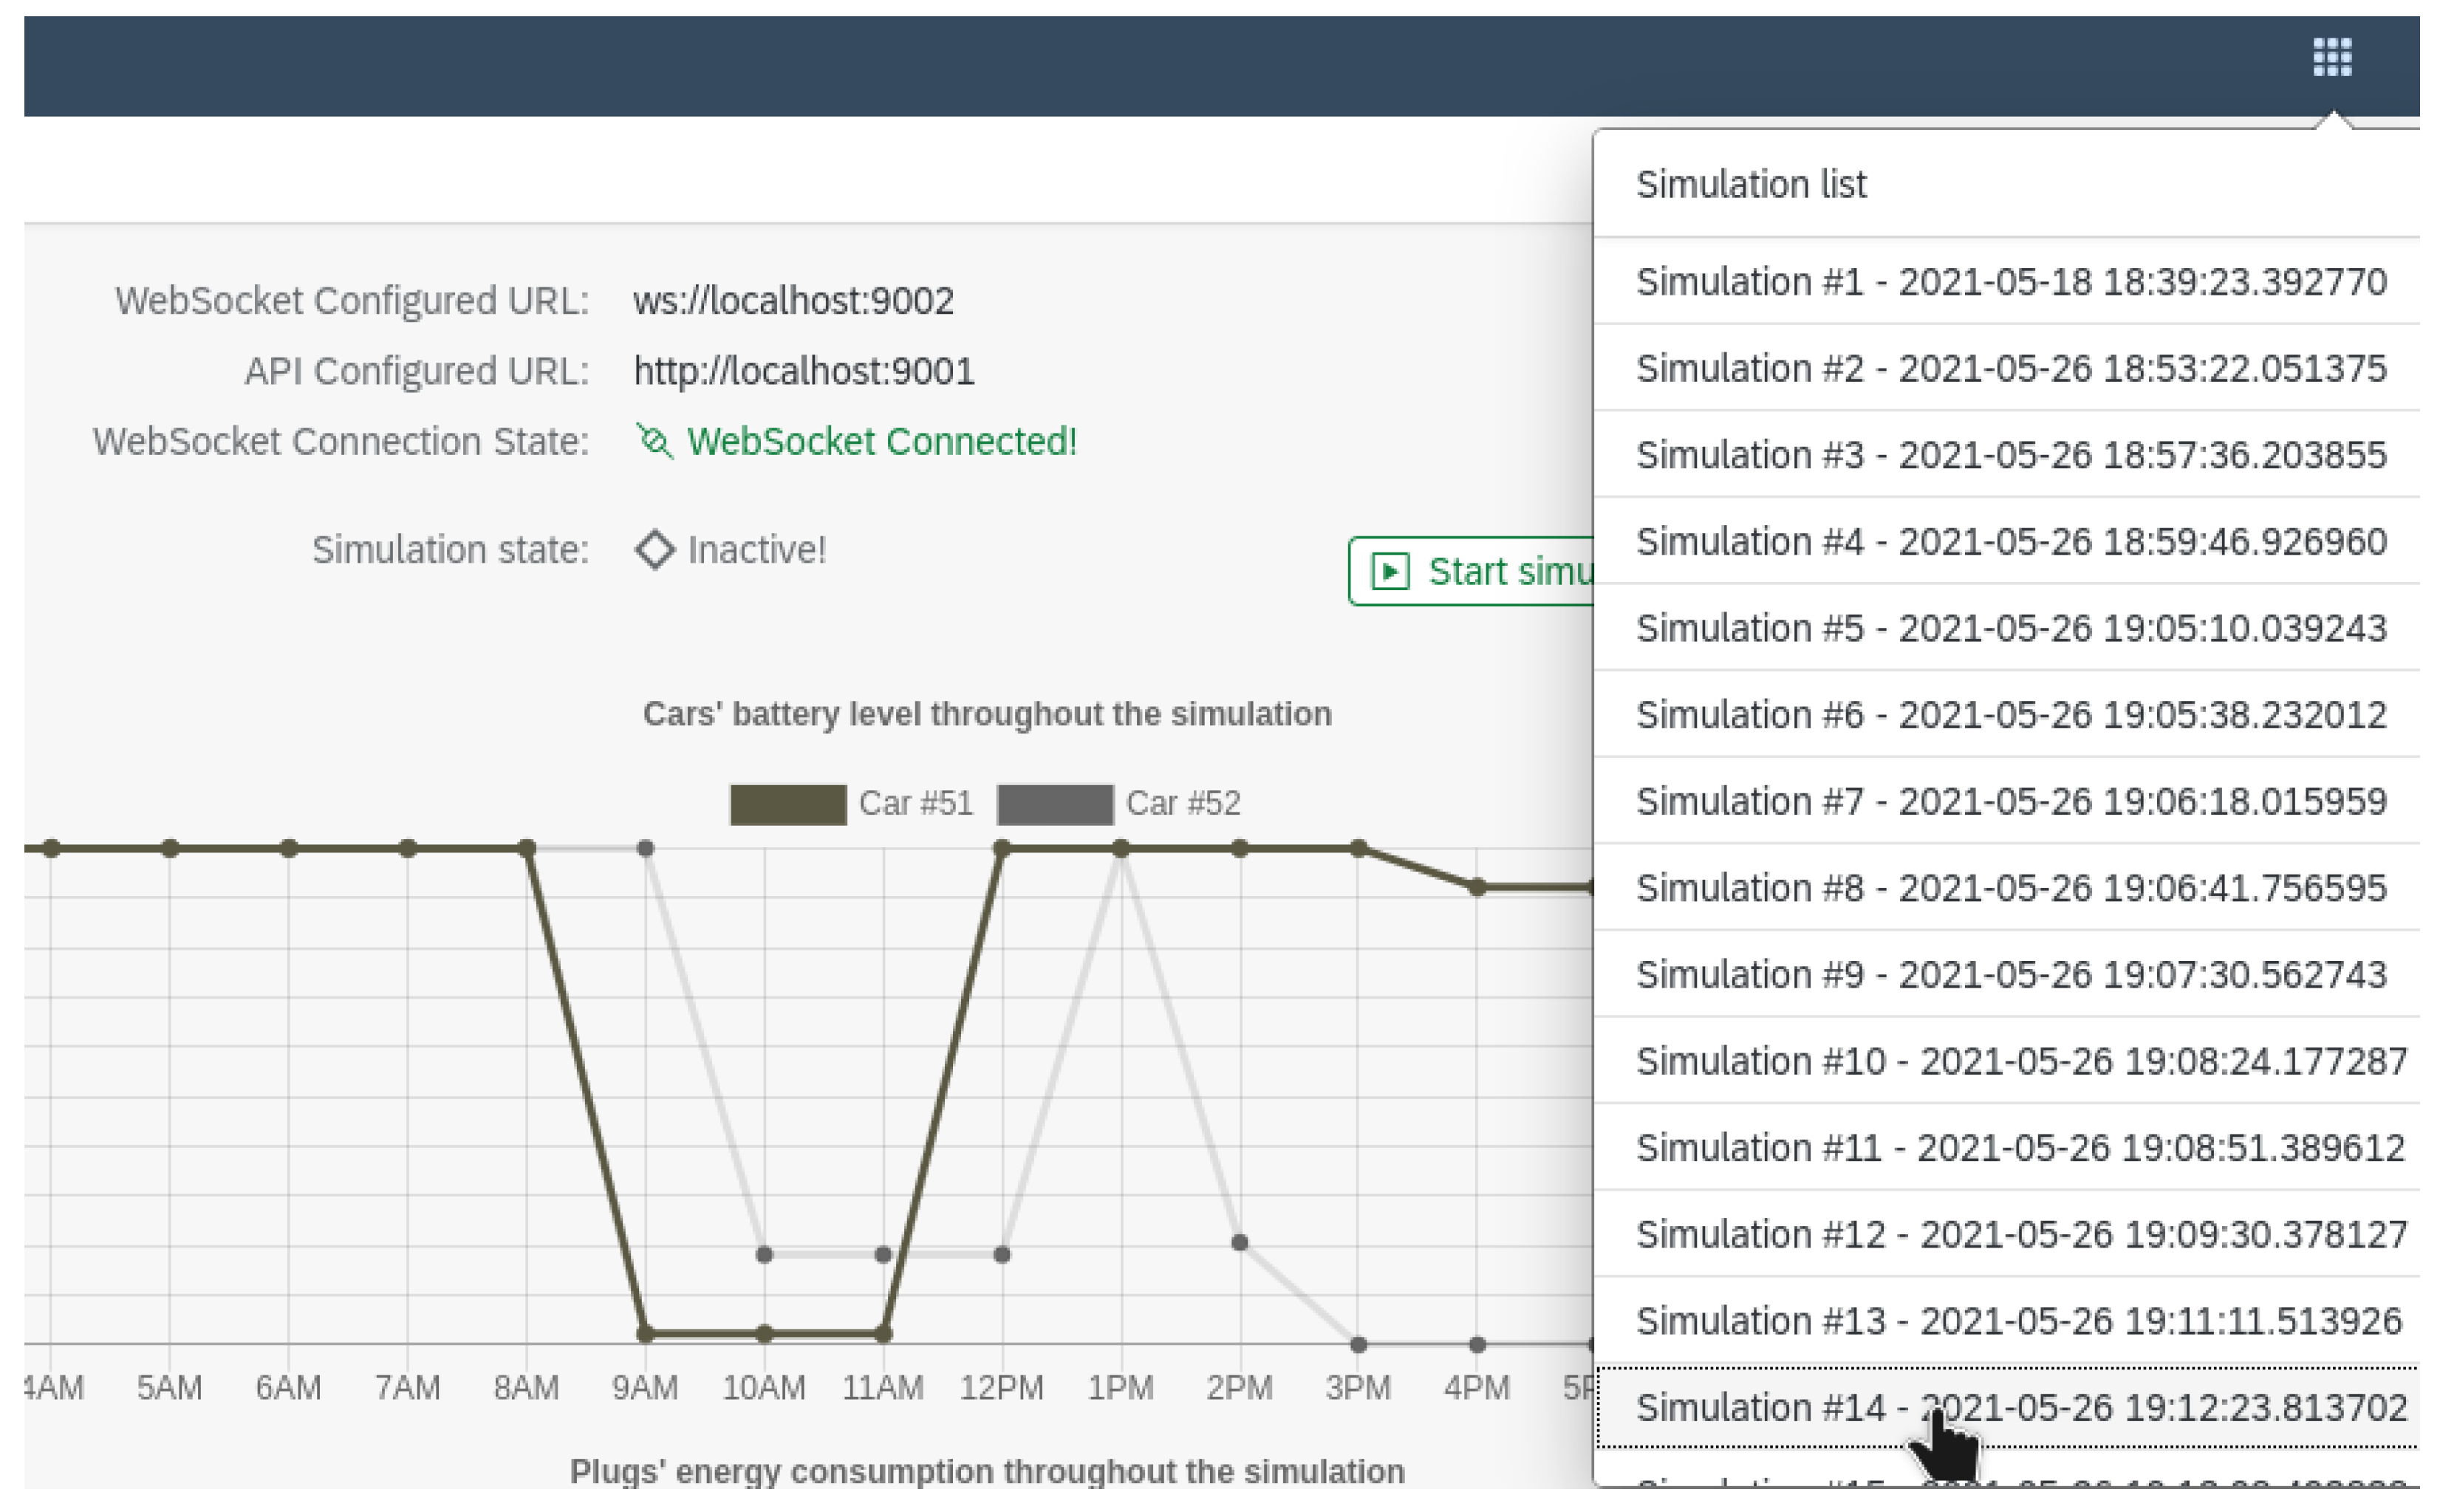2440x1512 pixels.
Task: Click the WebSocket connected plug icon
Action: [x=654, y=441]
